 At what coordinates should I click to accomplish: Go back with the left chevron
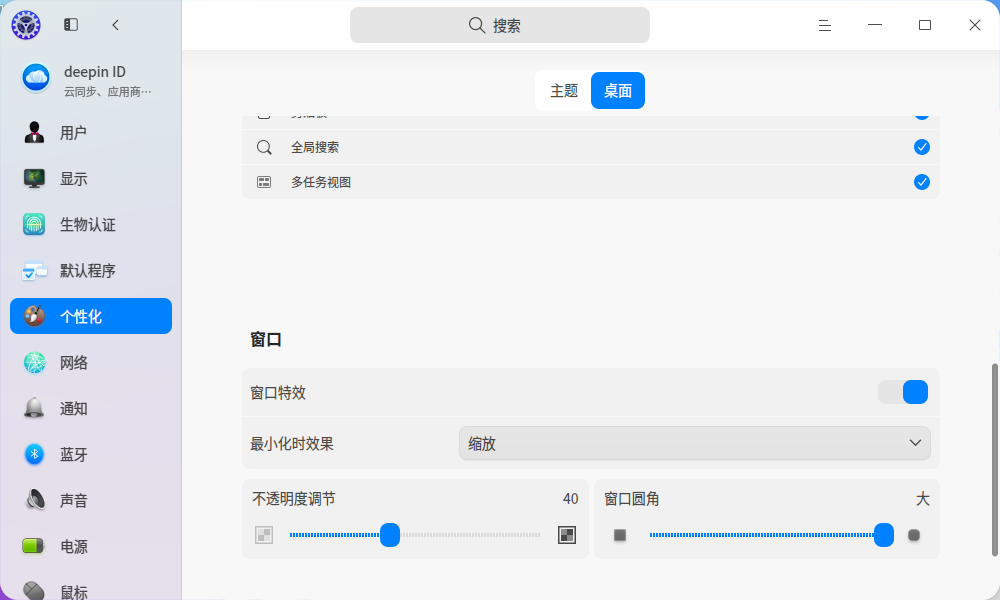(x=115, y=25)
